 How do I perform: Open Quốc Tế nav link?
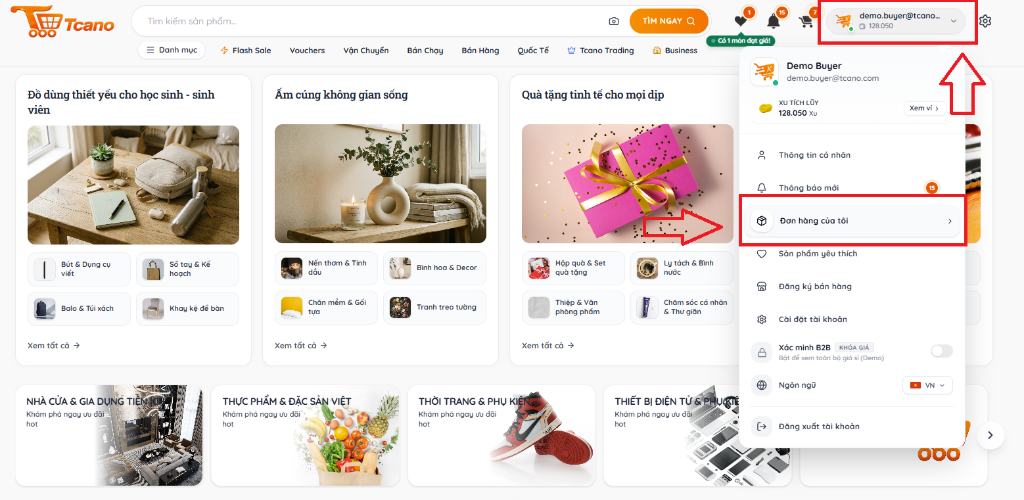pos(533,50)
